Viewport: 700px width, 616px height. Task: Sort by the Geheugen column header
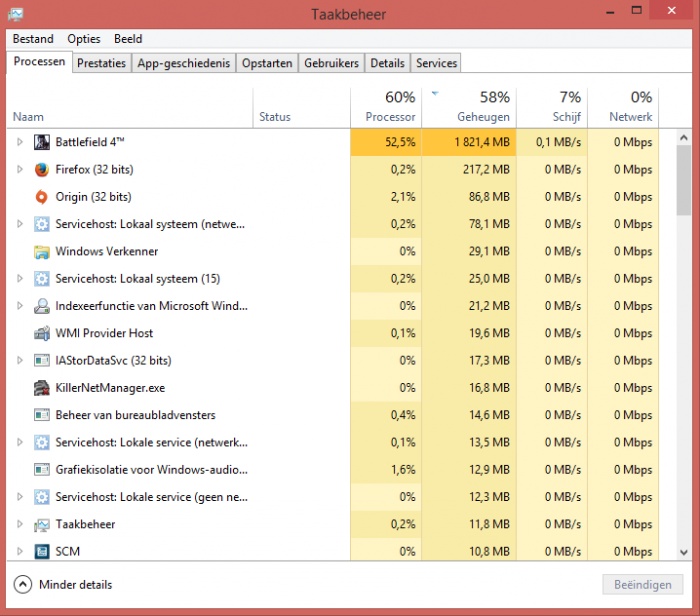(x=469, y=108)
